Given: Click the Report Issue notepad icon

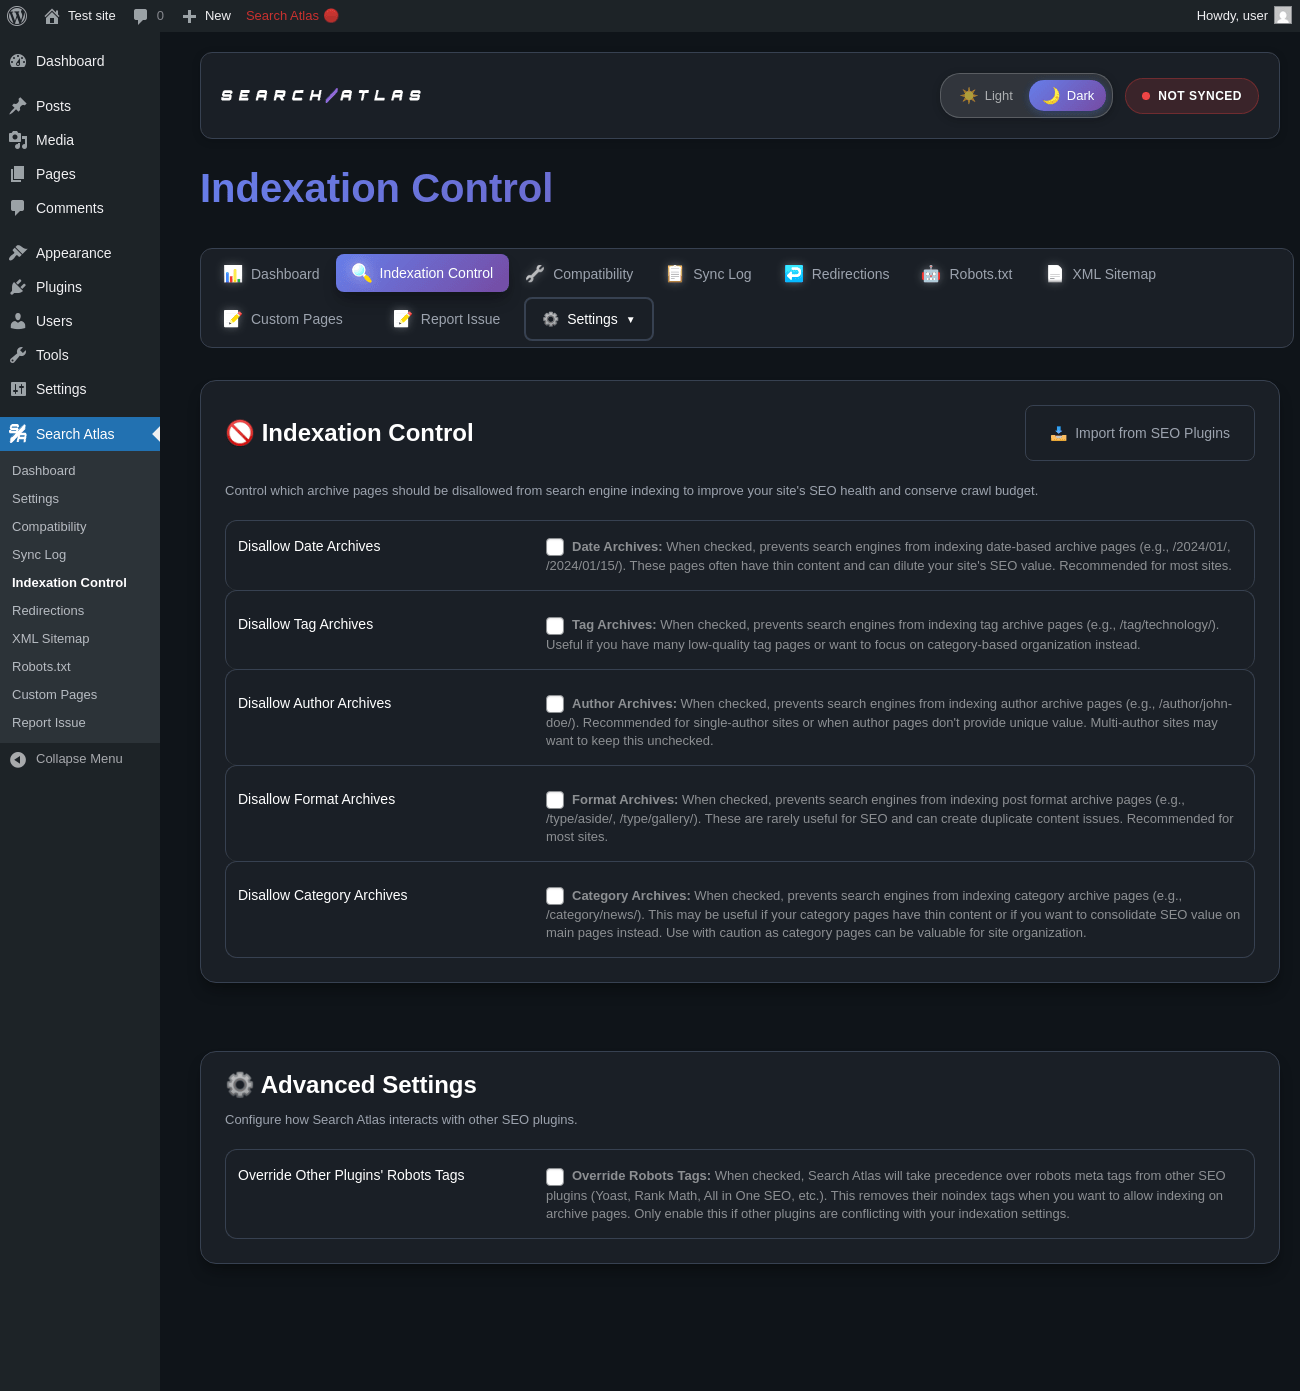Looking at the screenshot, I should pyautogui.click(x=403, y=319).
